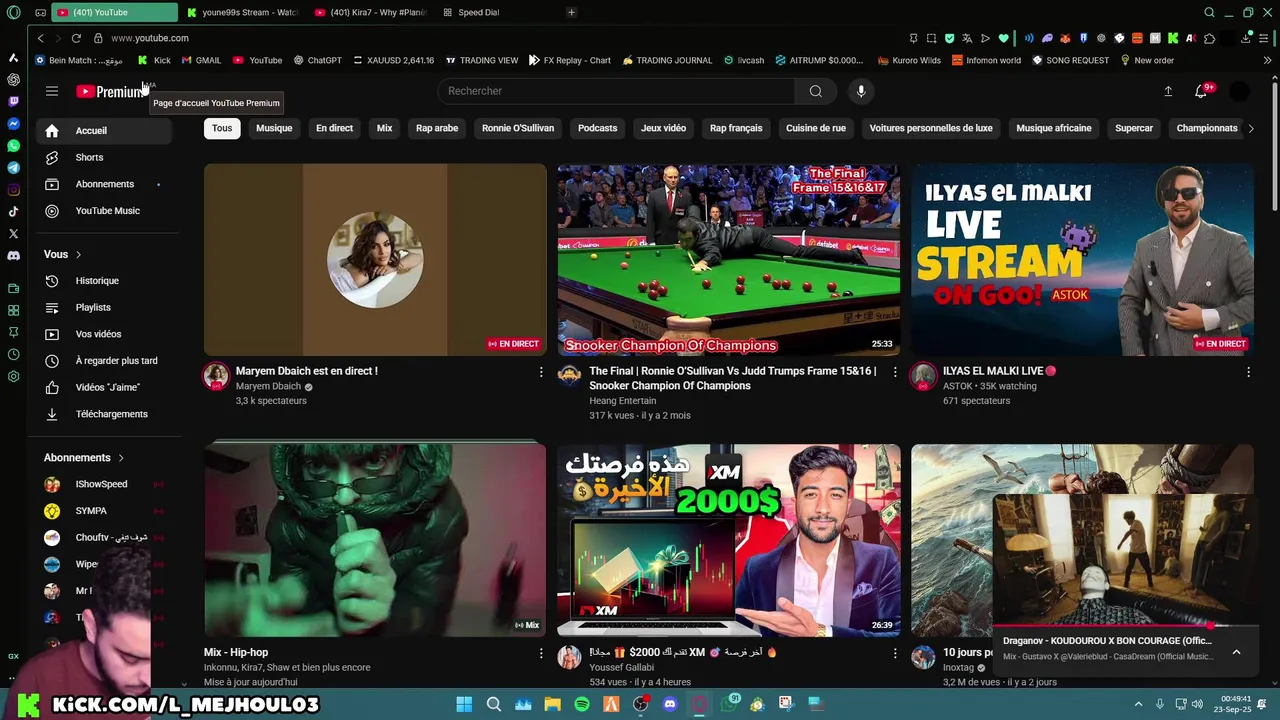
Task: Open options menu for ILYAS EL MALKI LIVE
Action: [x=1248, y=372]
